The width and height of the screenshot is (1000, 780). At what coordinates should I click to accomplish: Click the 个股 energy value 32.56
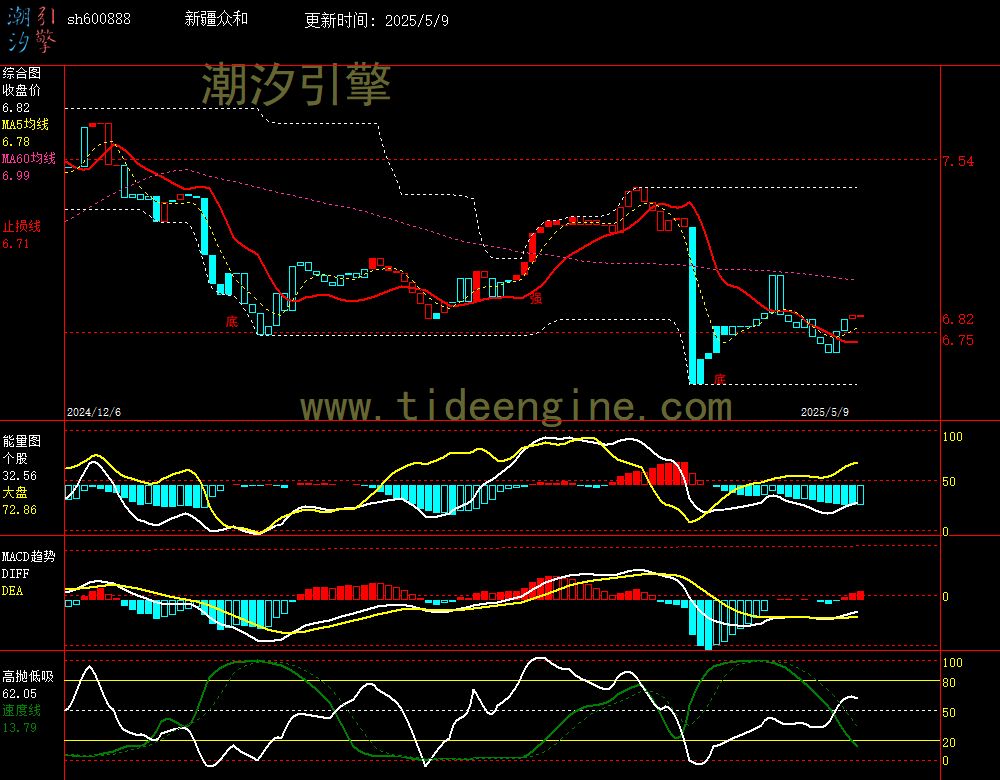pyautogui.click(x=20, y=476)
